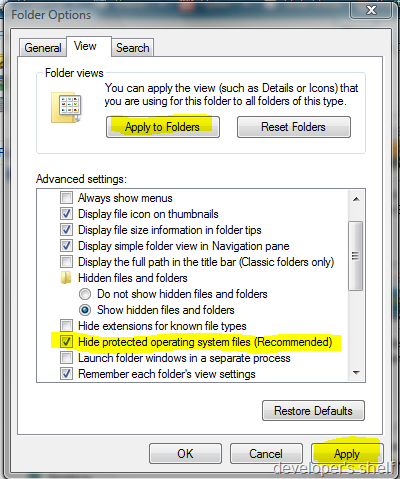Check Hide extensions for known file types
The height and width of the screenshot is (479, 400).
point(66,326)
